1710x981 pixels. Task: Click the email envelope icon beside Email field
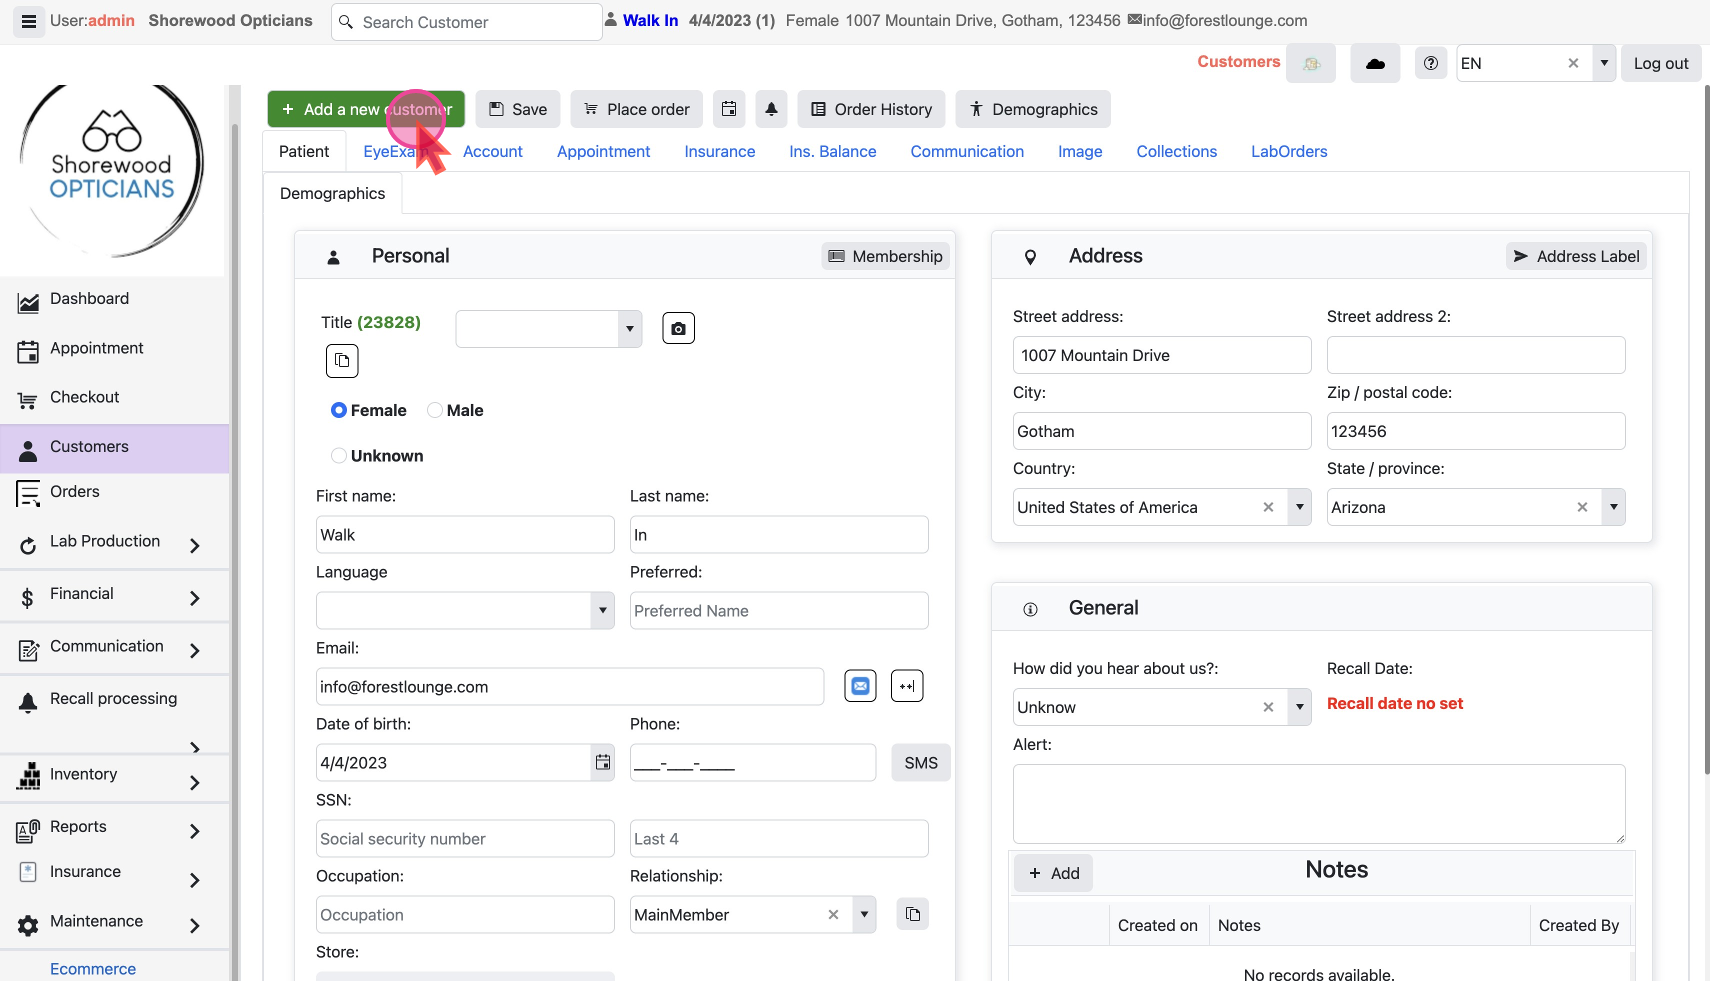coord(860,686)
